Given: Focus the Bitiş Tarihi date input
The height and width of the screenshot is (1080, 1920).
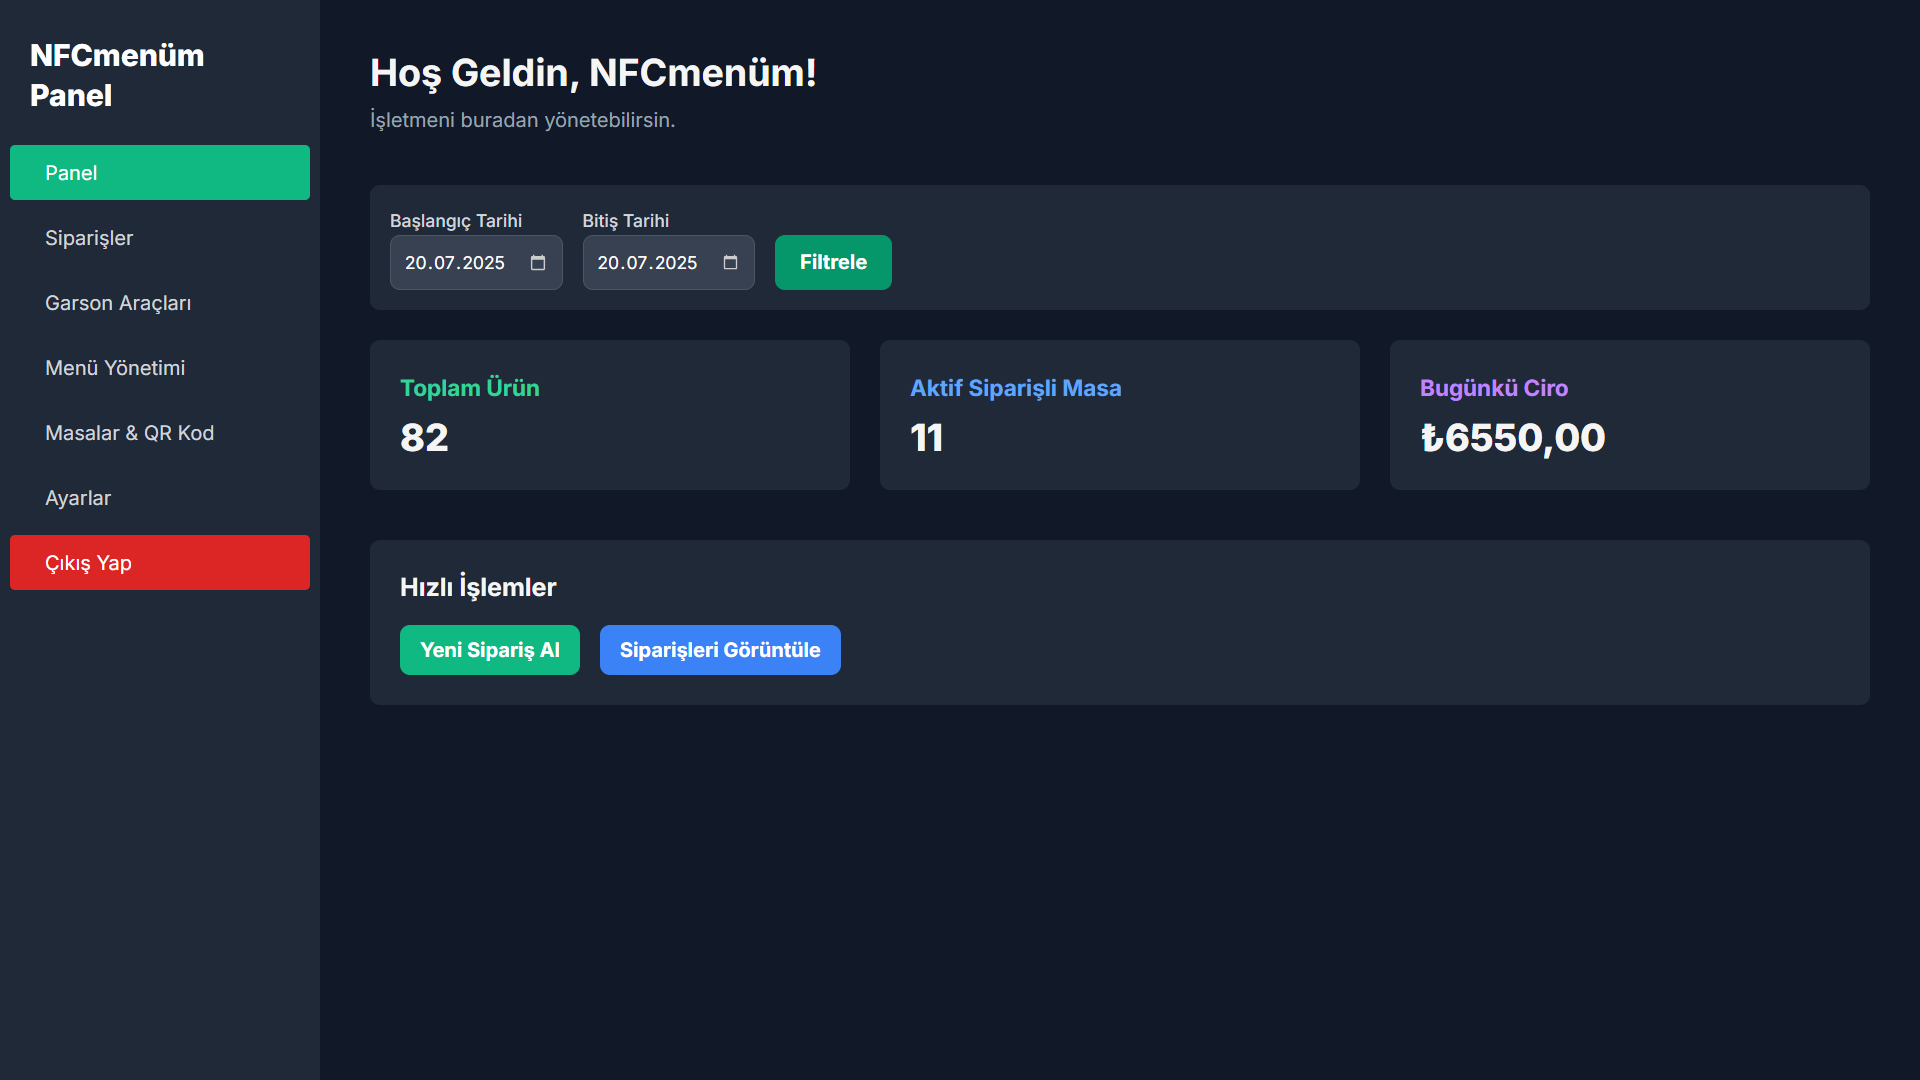Looking at the screenshot, I should click(648, 263).
